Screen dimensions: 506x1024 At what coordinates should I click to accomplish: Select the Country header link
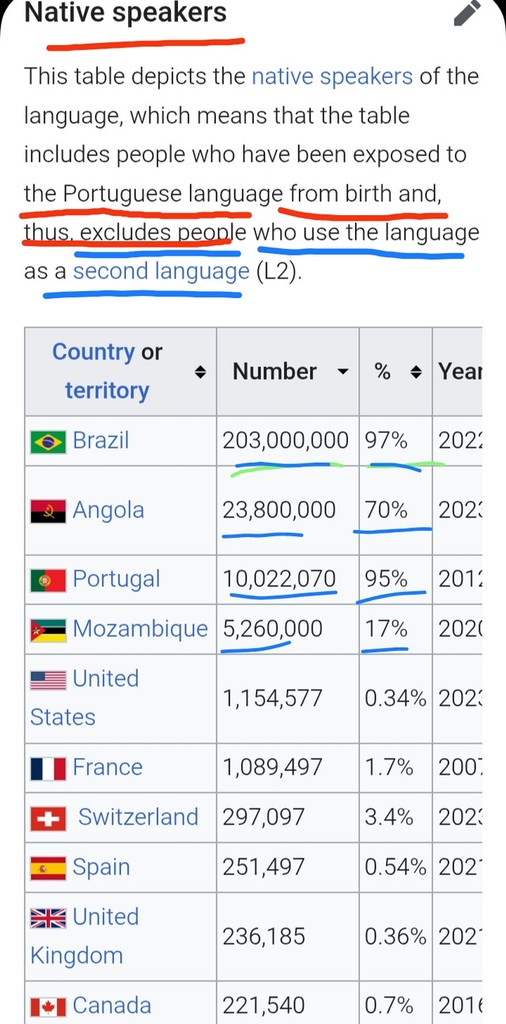click(x=93, y=352)
